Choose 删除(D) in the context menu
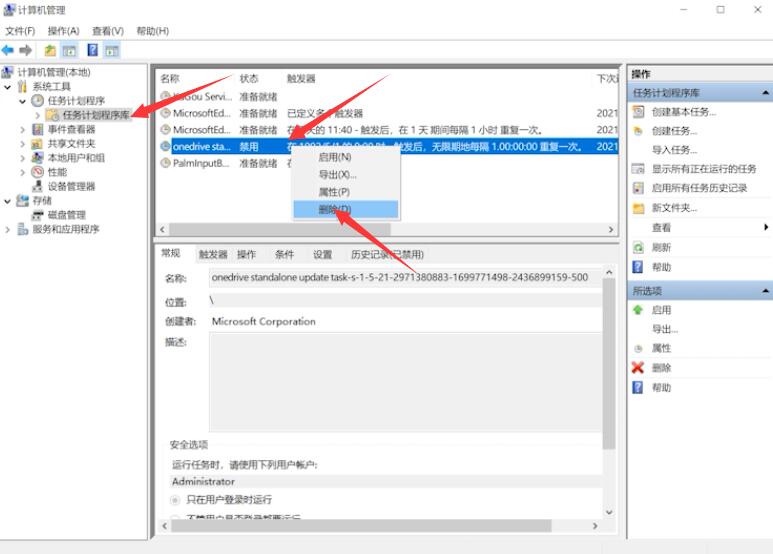This screenshot has width=773, height=554. pyautogui.click(x=346, y=209)
